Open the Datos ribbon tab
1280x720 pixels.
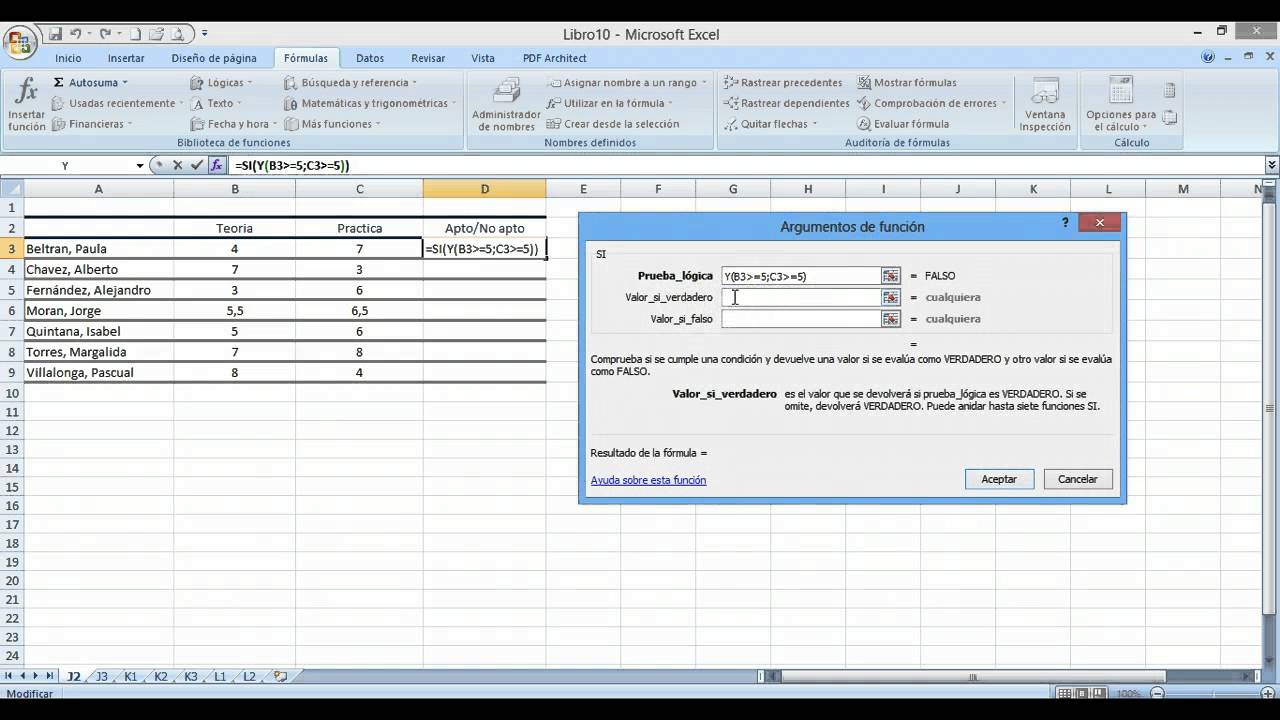tap(370, 58)
